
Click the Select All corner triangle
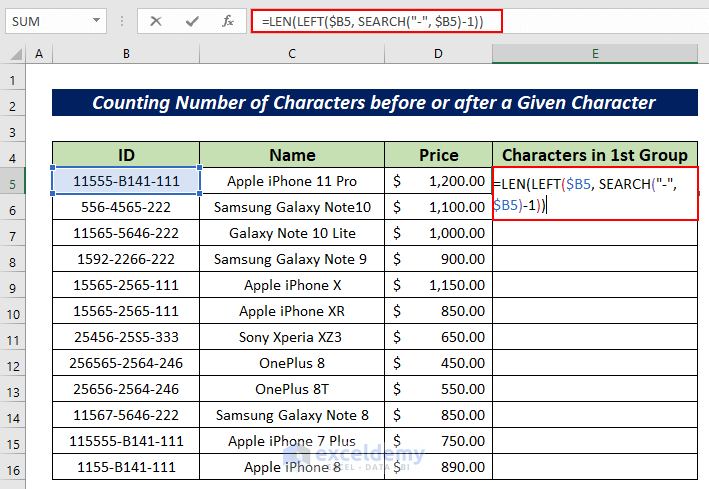[x=13, y=53]
